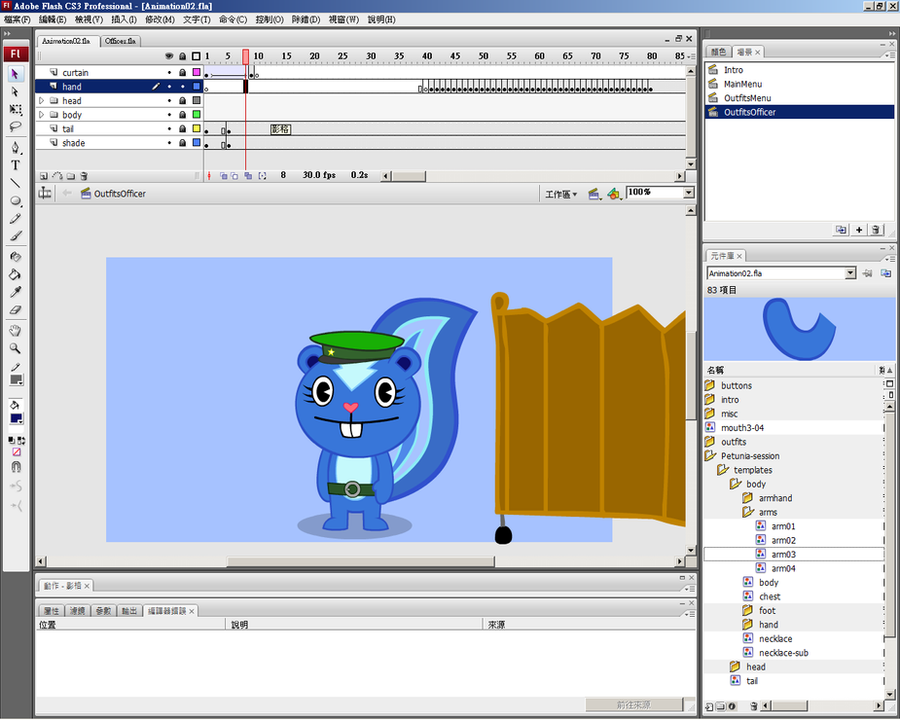900x720 pixels.
Task: Collapse the arms library folder
Action: pyautogui.click(x=747, y=512)
